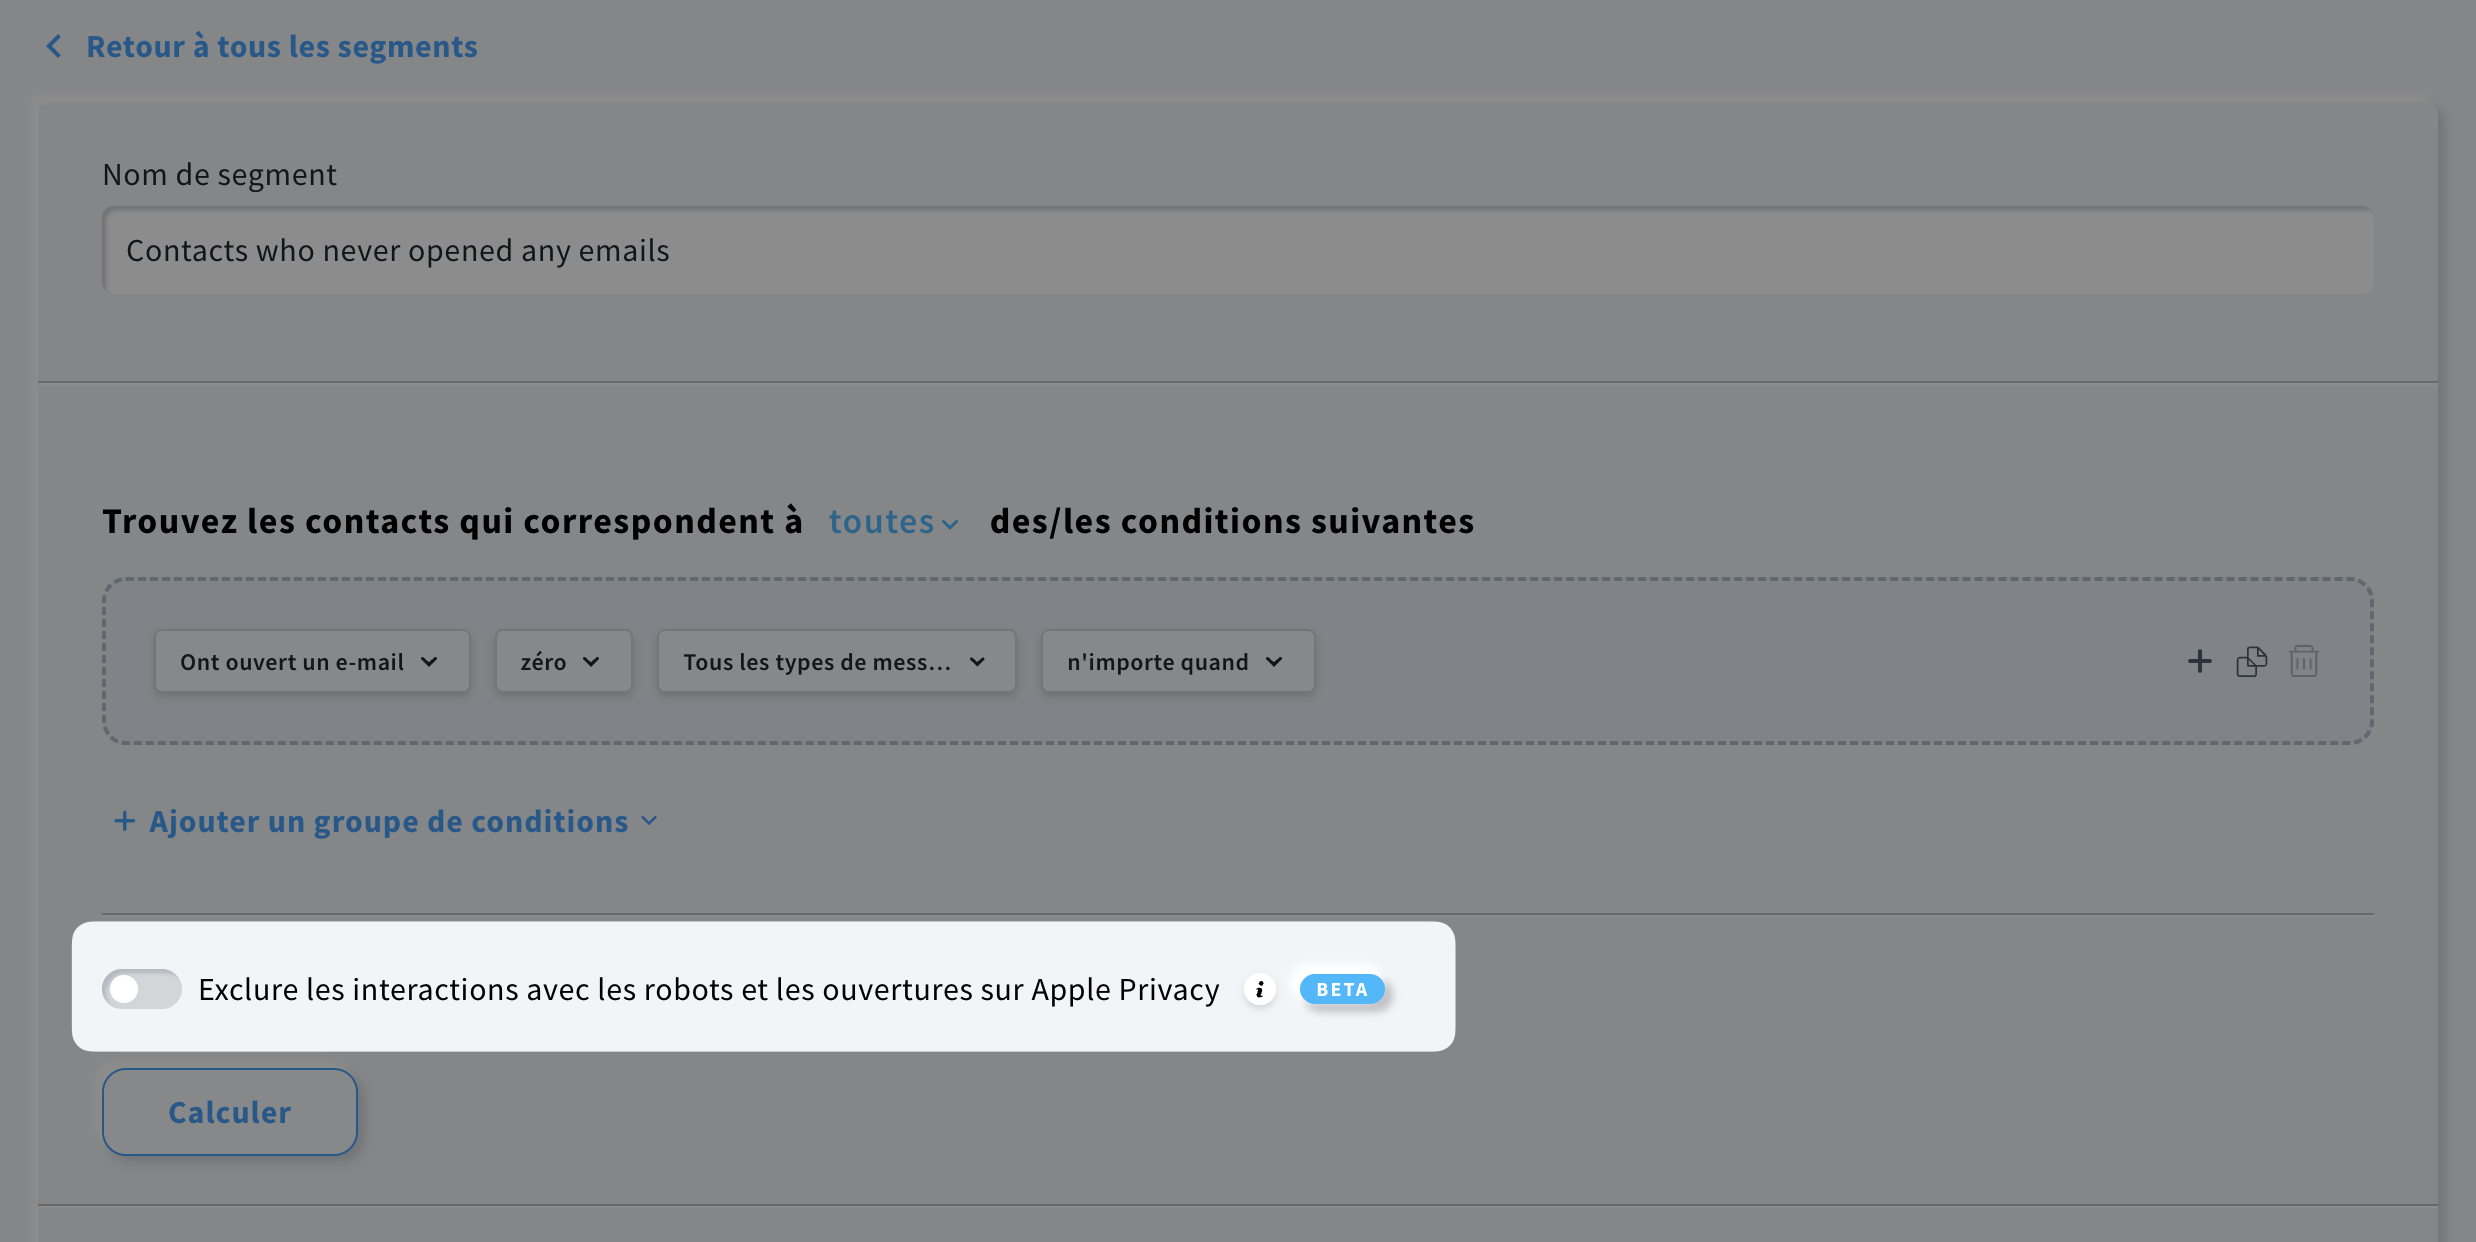Click the info icon next to Apple Privacy option
Screen dimensions: 2476x1242
click(1260, 989)
